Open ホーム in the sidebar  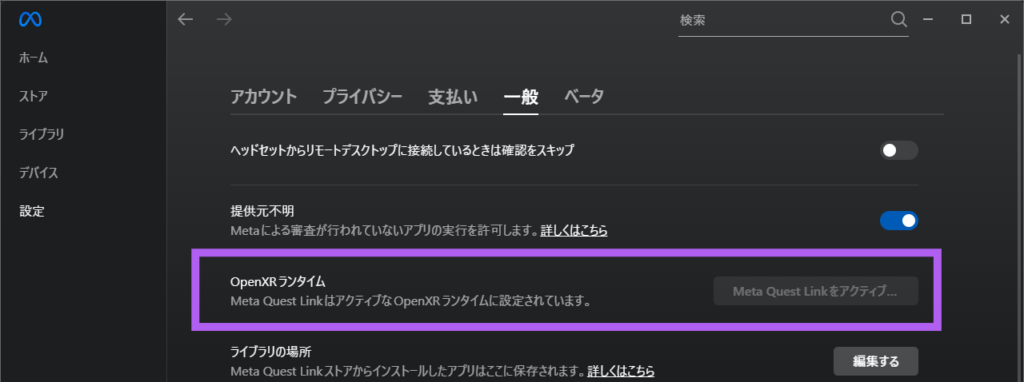tap(34, 58)
